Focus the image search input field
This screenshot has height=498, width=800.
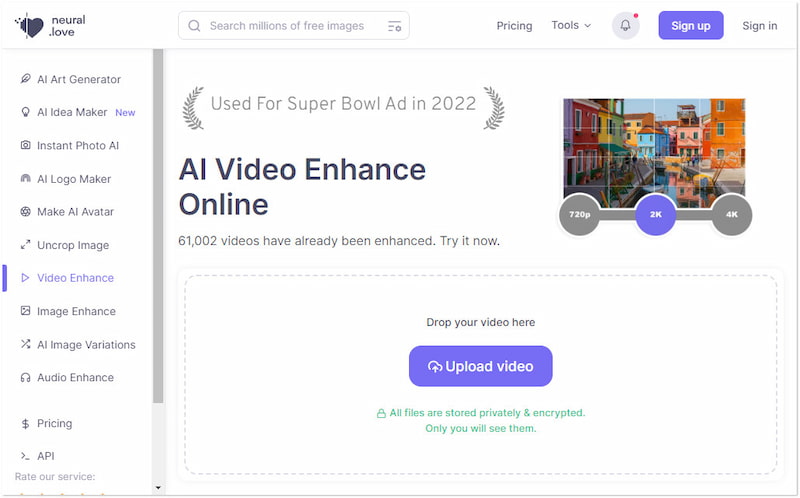coord(290,26)
